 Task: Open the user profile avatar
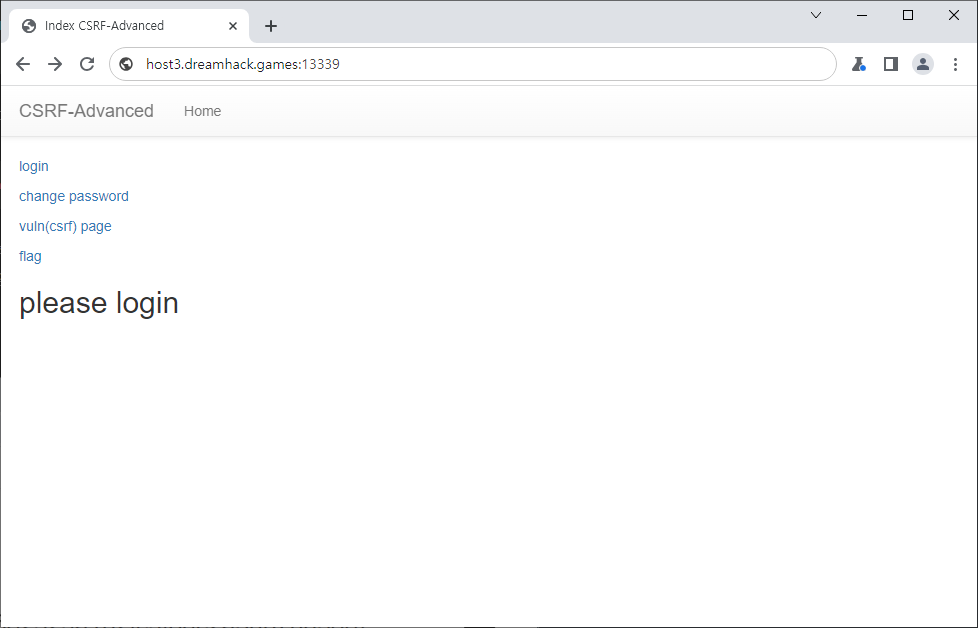point(923,64)
